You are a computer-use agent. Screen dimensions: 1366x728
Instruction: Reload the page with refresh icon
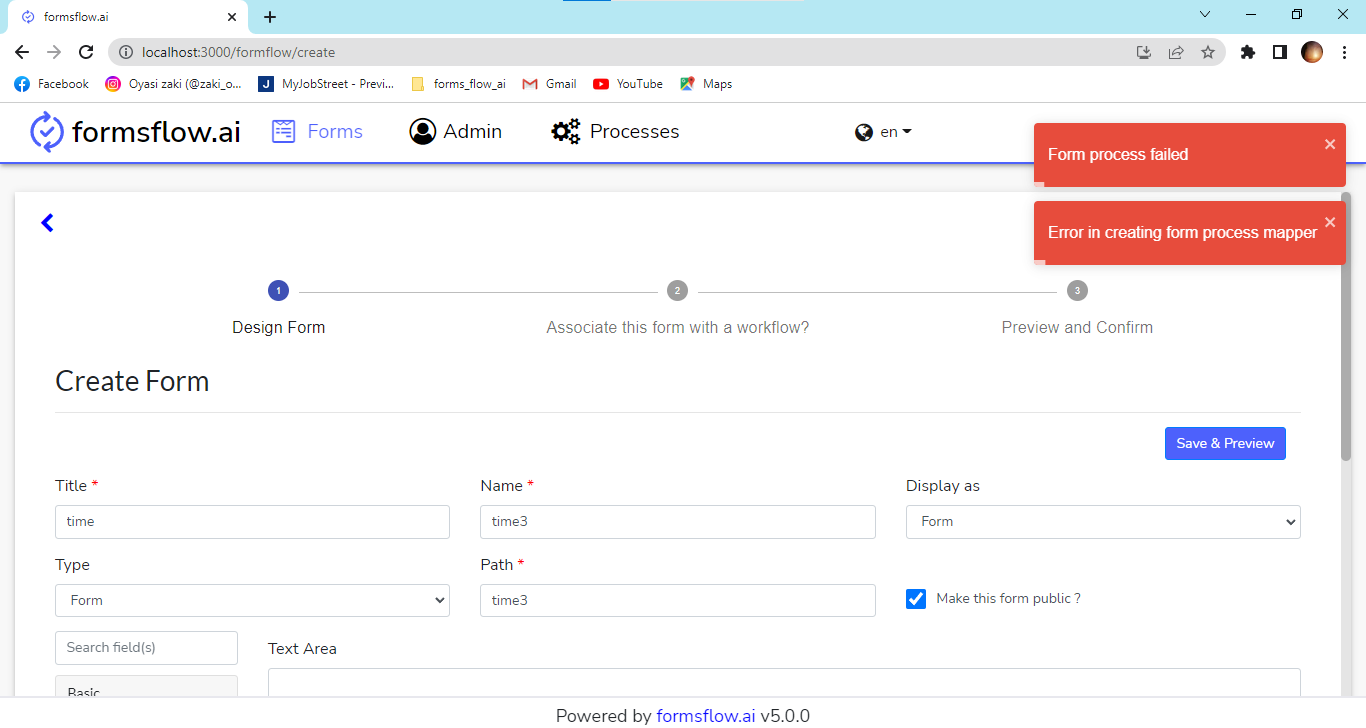86,52
